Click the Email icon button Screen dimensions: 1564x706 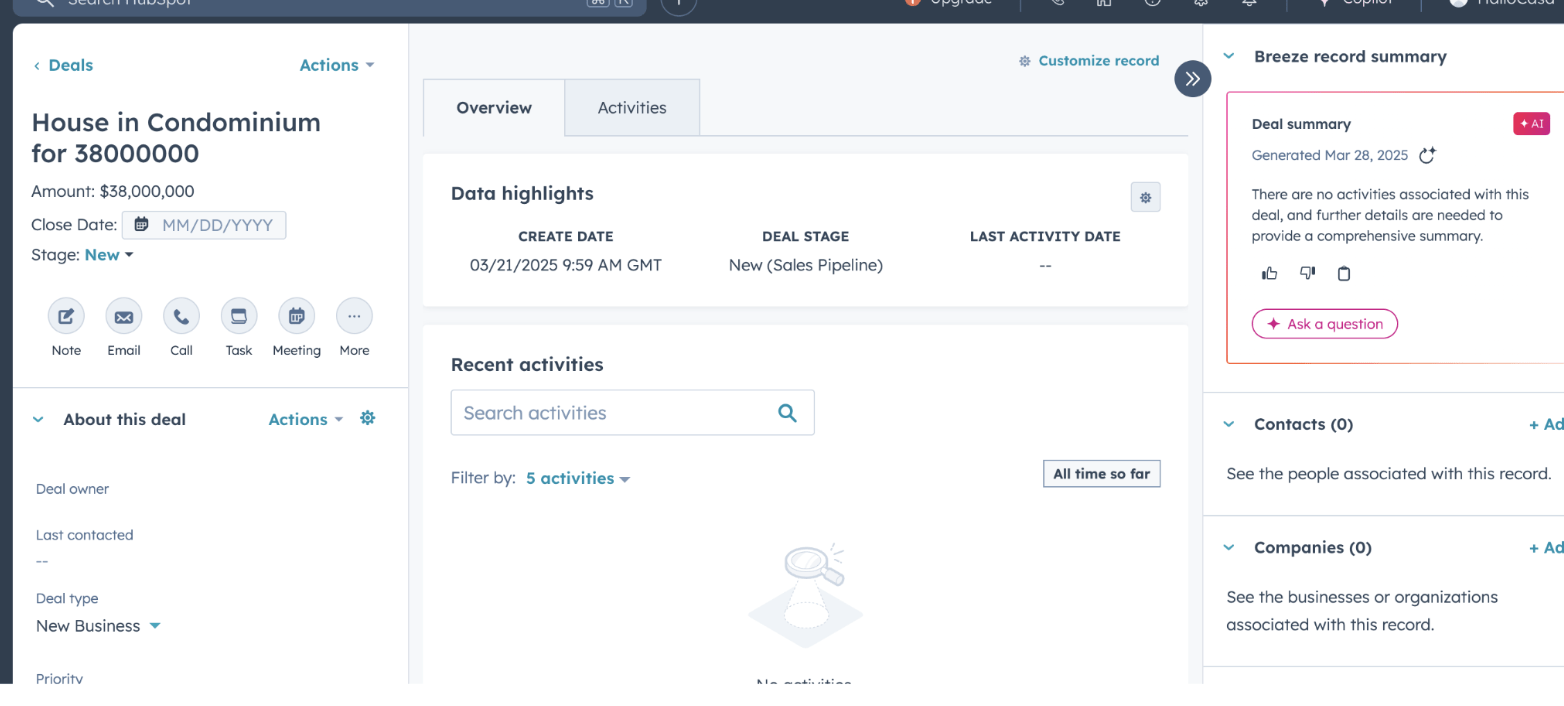point(124,317)
